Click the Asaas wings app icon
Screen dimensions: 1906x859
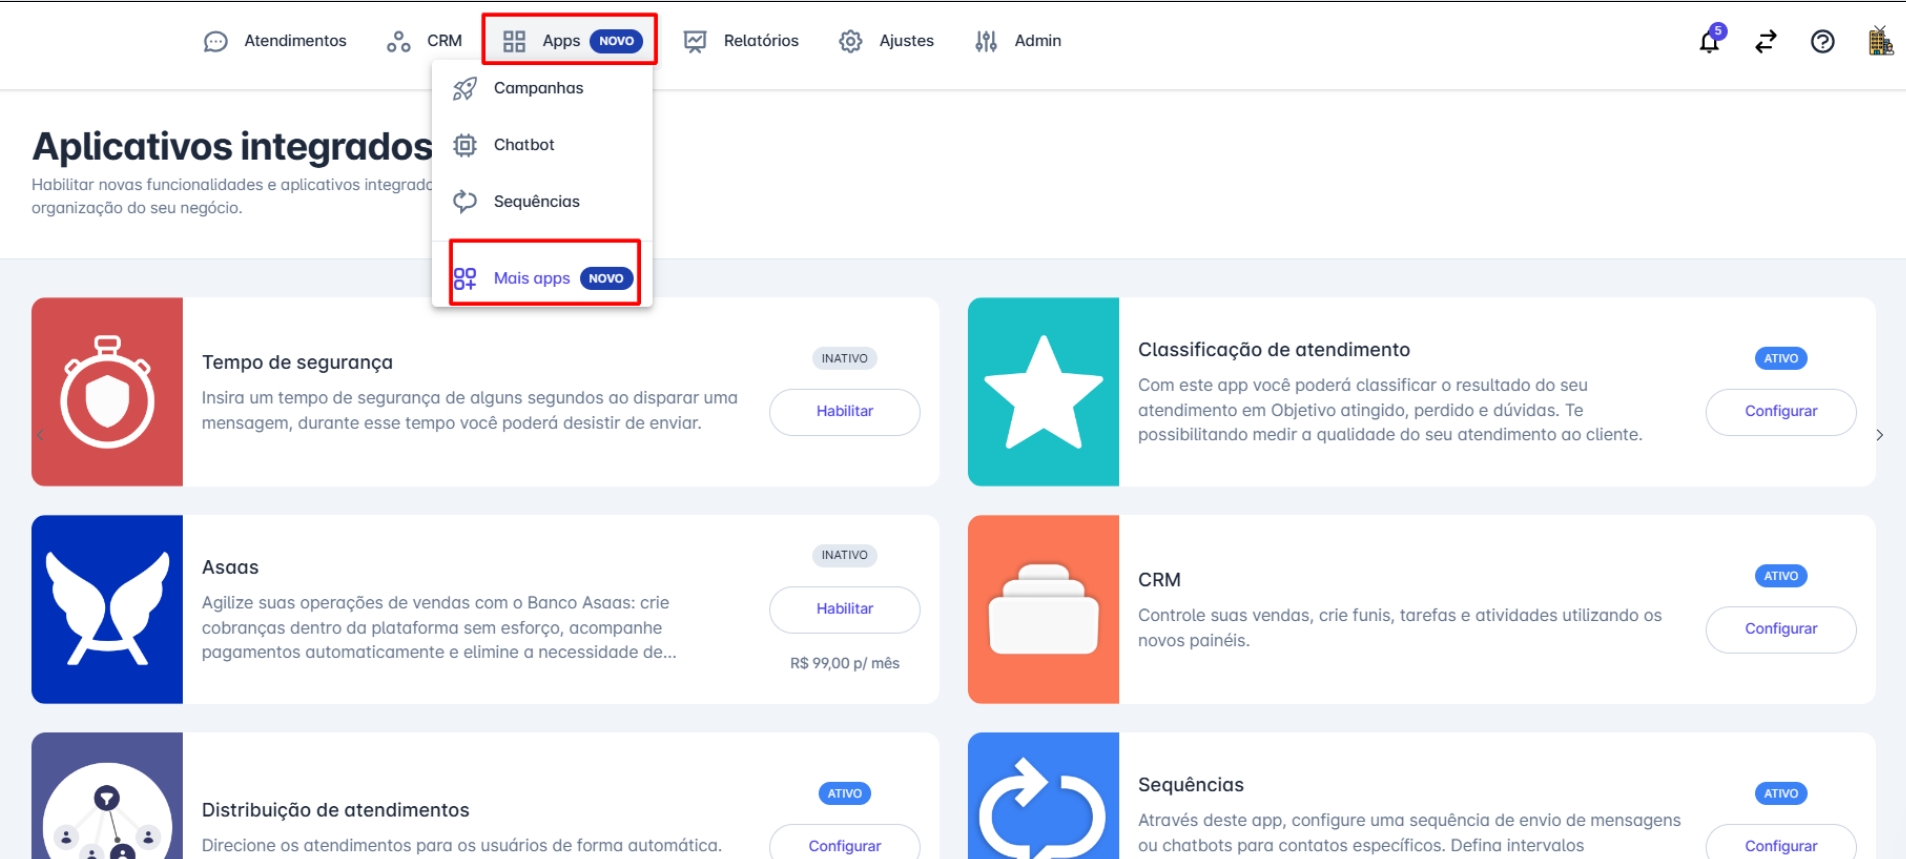(107, 609)
